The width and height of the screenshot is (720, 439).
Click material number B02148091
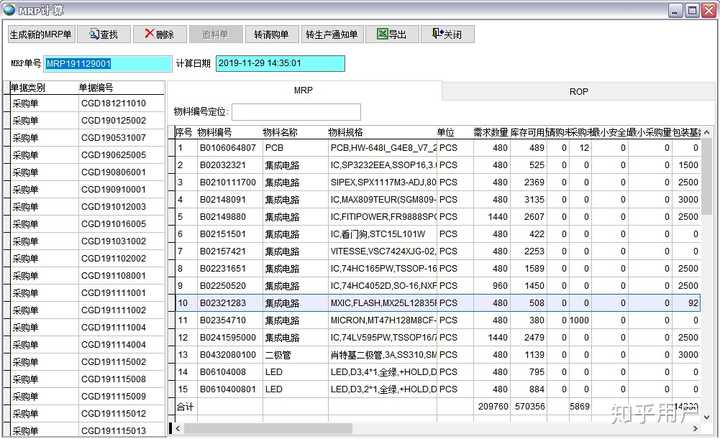tap(223, 199)
